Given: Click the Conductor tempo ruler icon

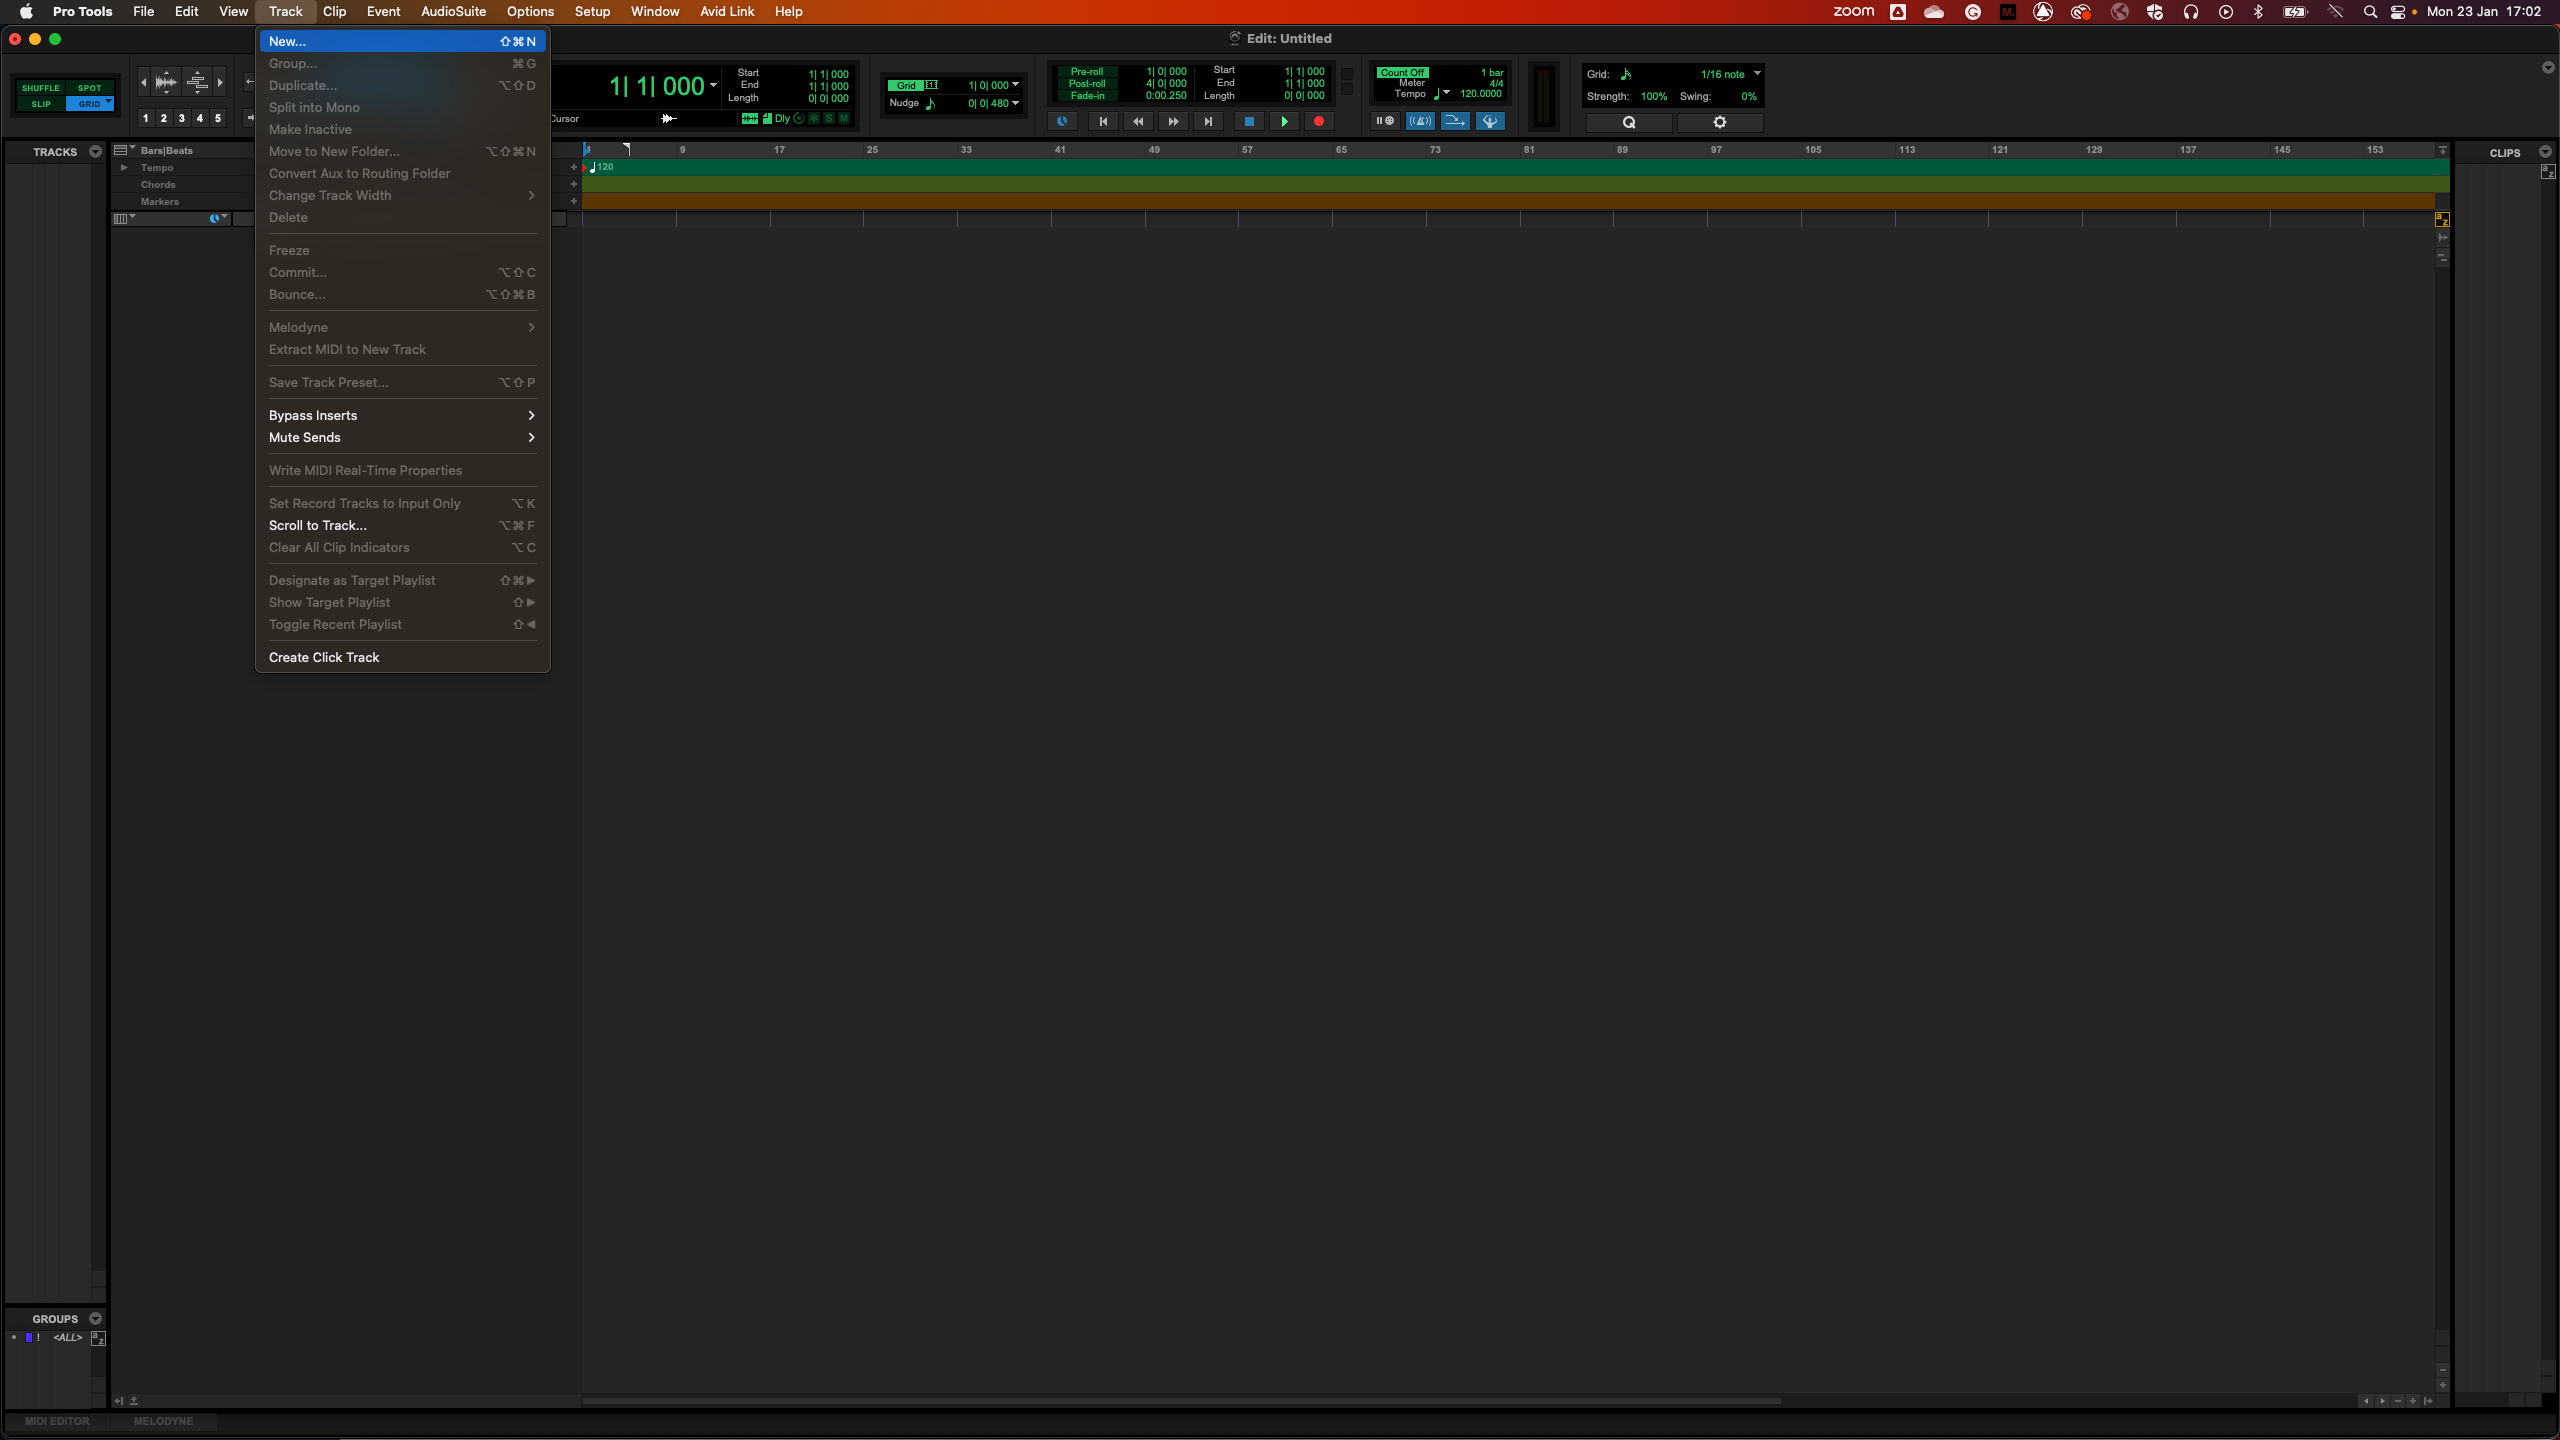Looking at the screenshot, I should [x=1490, y=121].
